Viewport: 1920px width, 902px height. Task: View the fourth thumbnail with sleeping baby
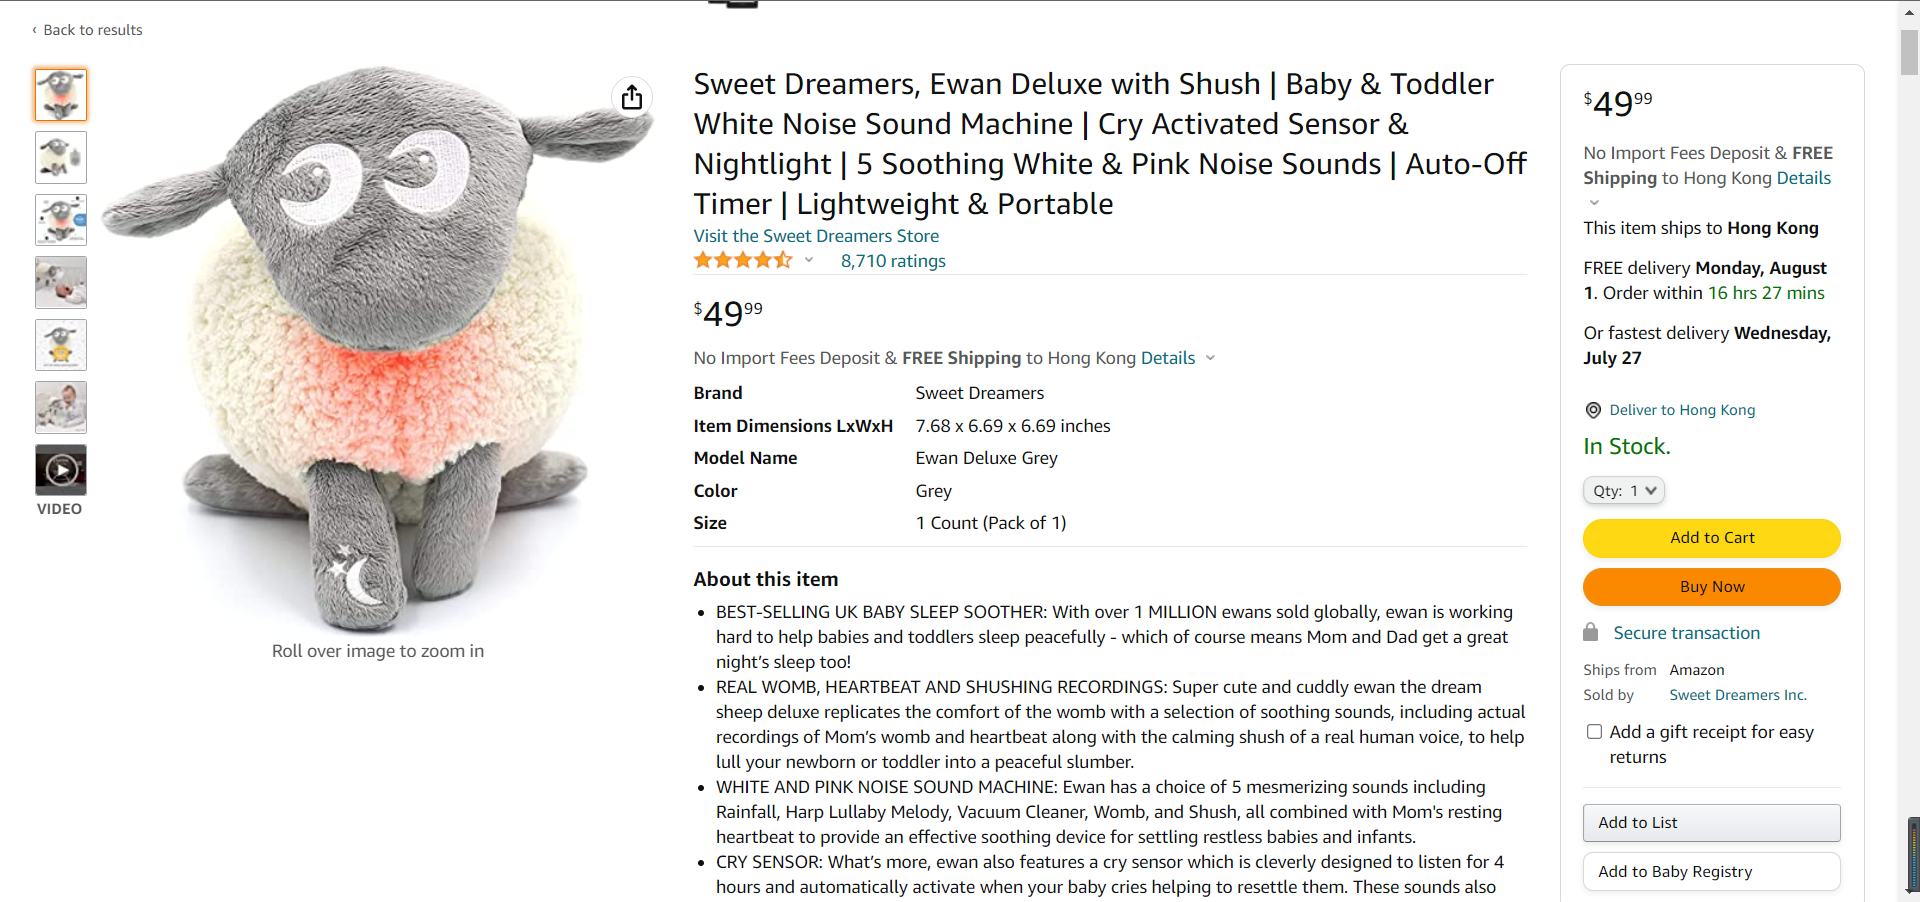61,282
